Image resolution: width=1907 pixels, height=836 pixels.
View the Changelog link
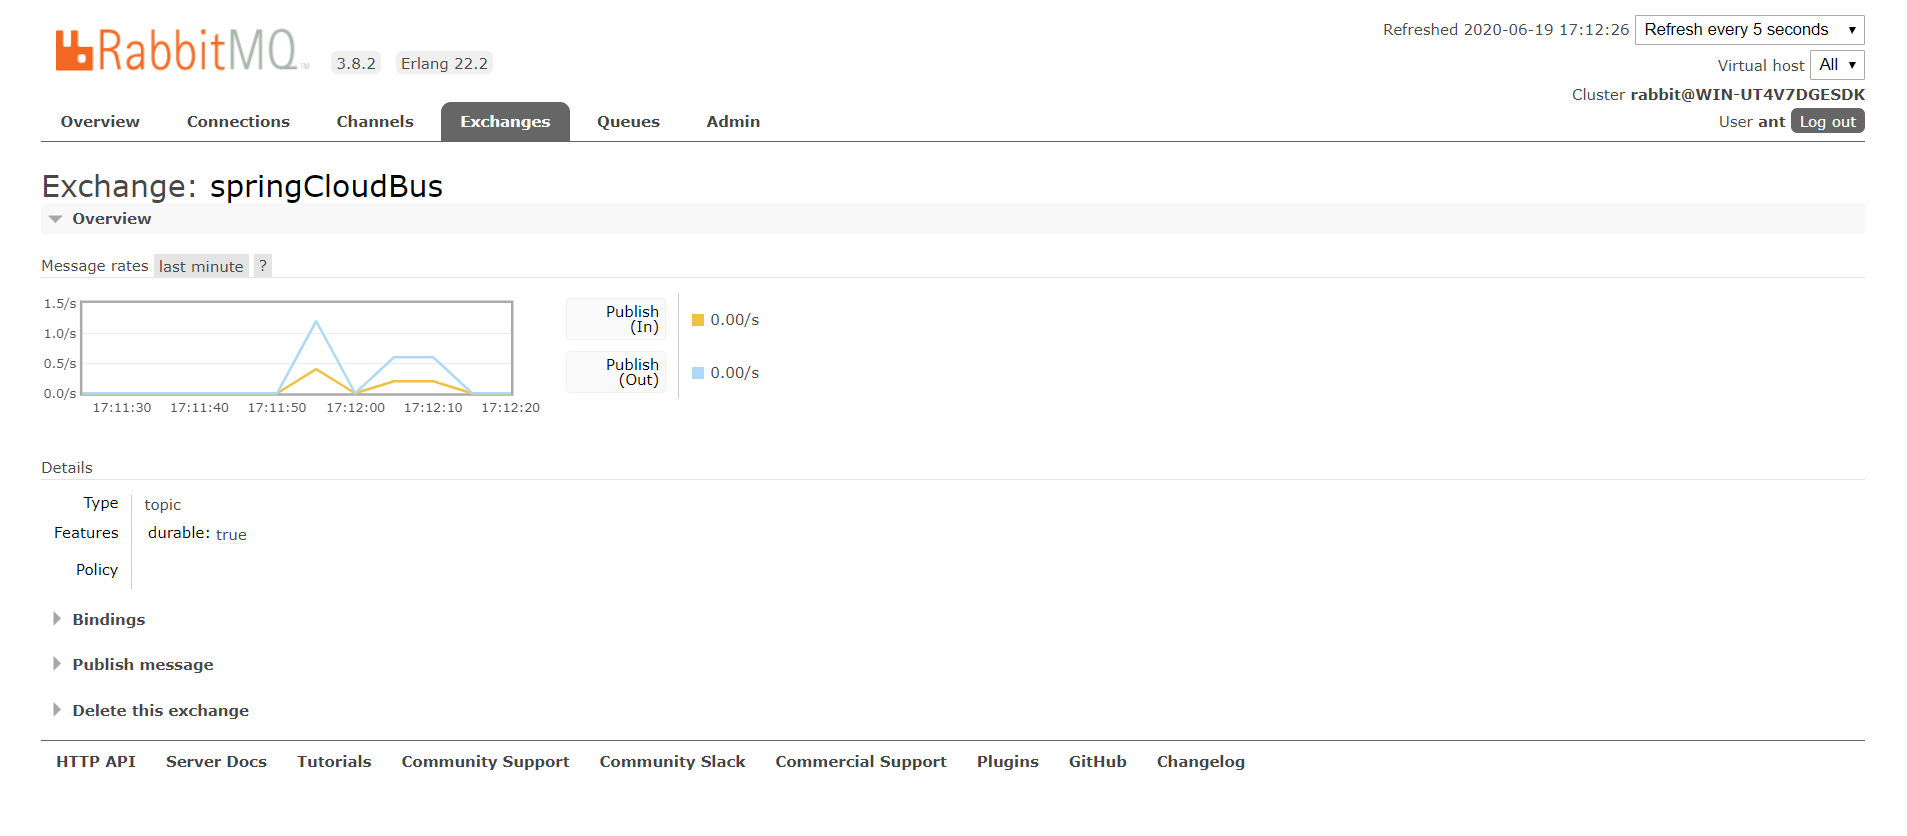pos(1201,762)
